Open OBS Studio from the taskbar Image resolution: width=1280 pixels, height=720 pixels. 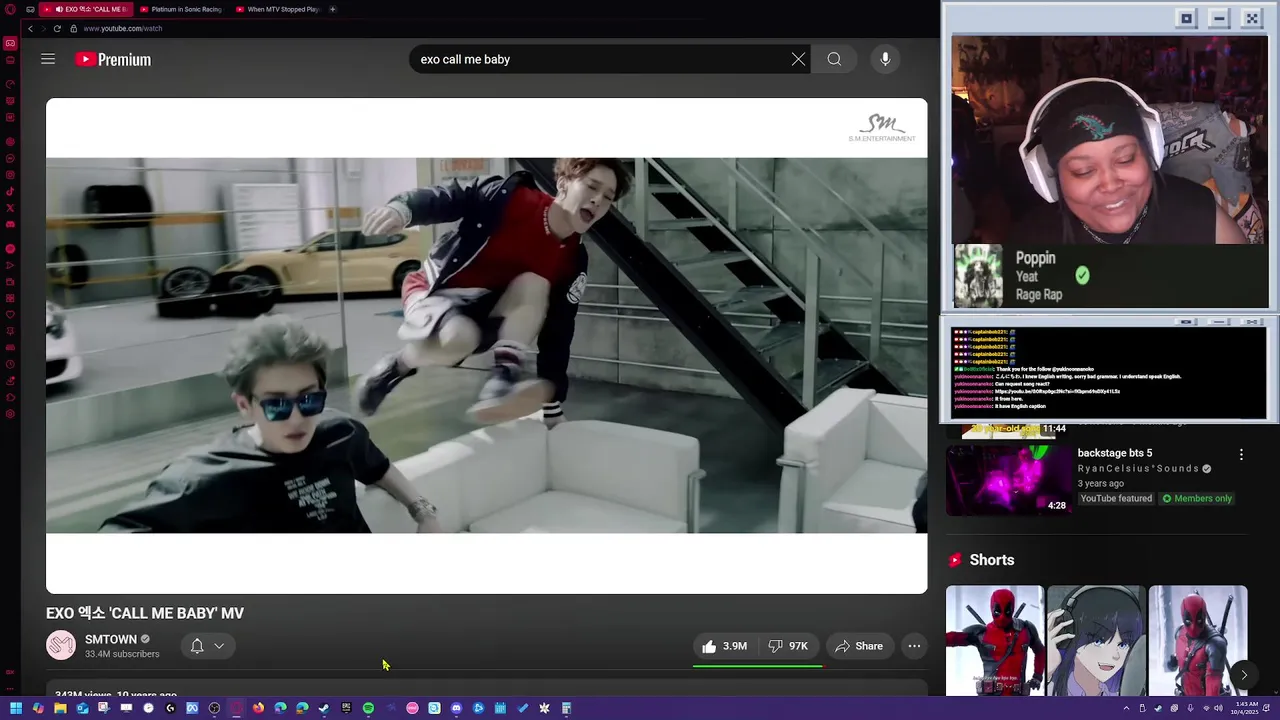[214, 708]
